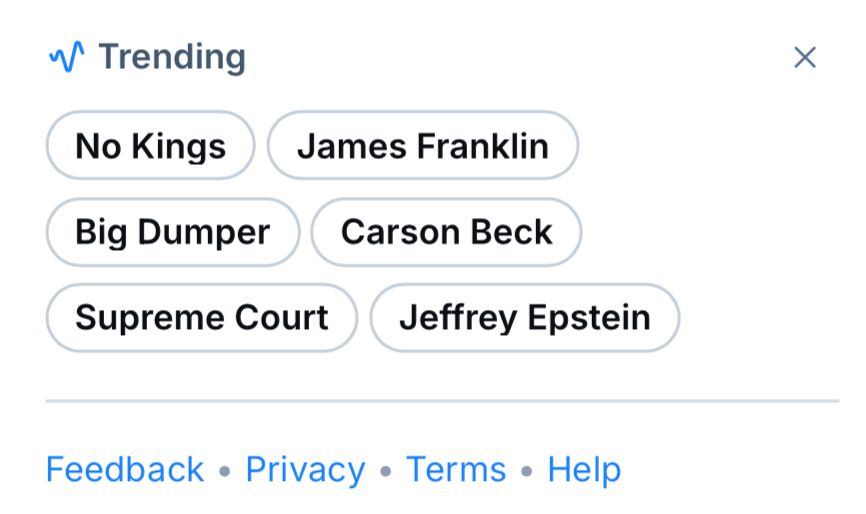Open the Carson Beck trending topic
866x514 pixels.
pos(446,232)
